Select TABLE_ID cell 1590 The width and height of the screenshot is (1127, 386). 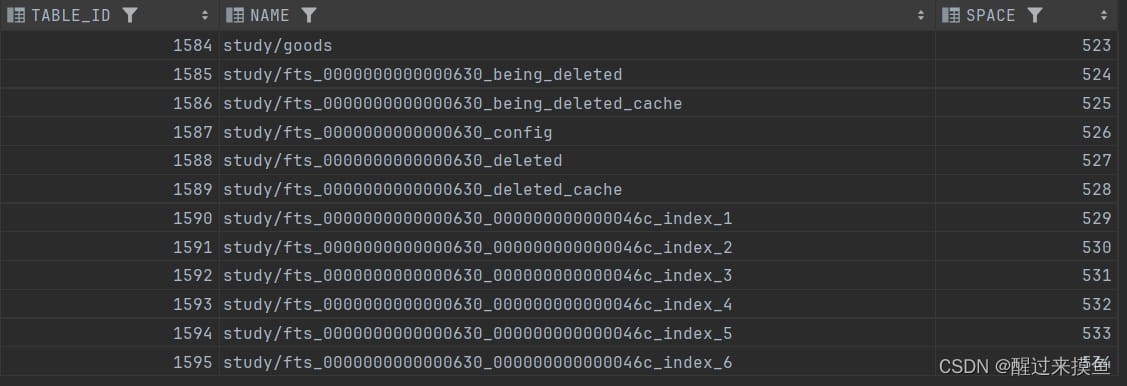109,219
